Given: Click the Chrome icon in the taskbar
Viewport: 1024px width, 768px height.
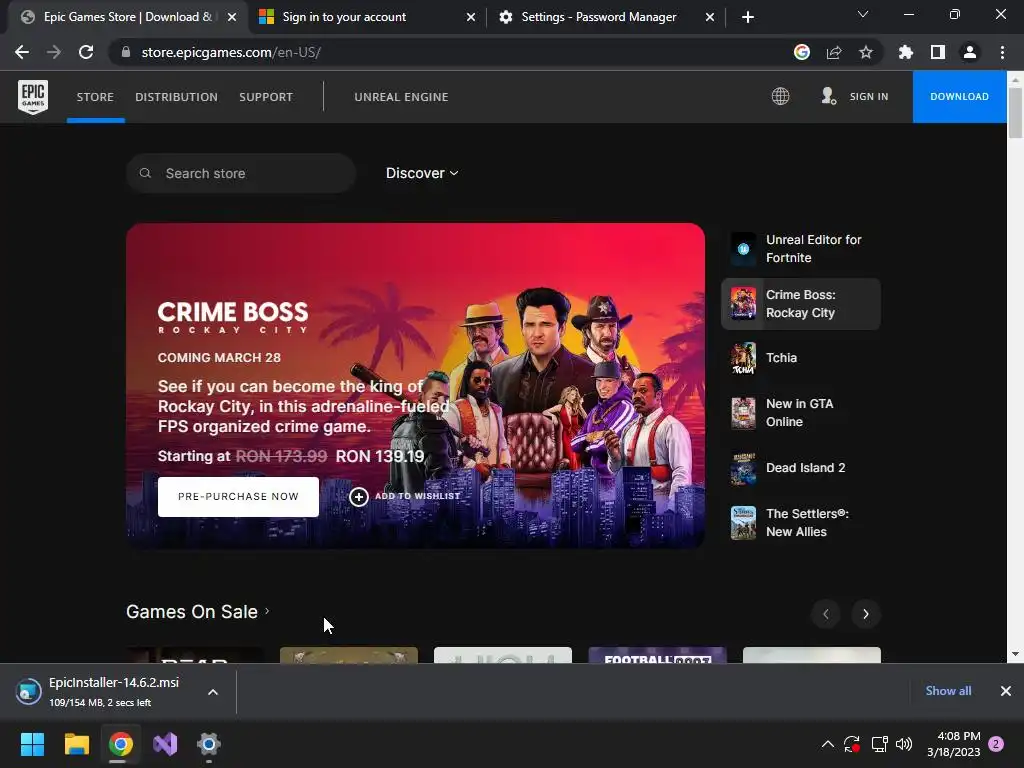Looking at the screenshot, I should [x=121, y=744].
